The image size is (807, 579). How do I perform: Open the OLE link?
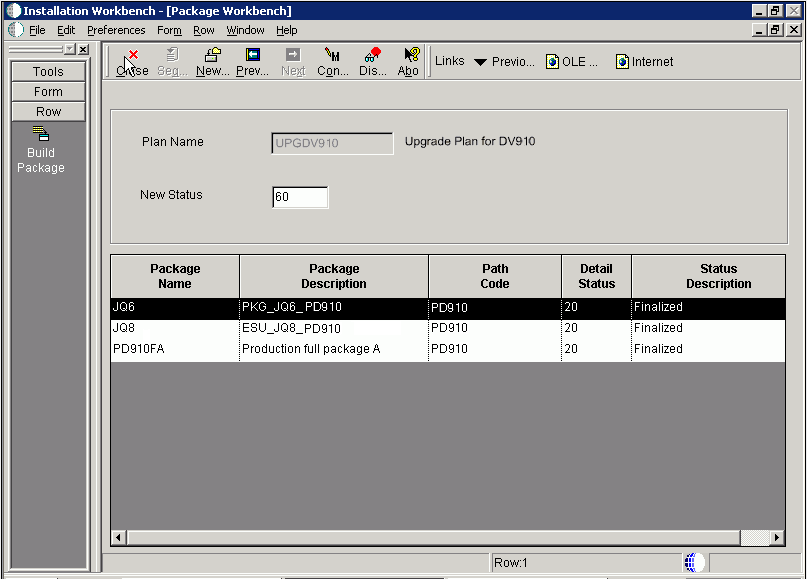tap(572, 62)
